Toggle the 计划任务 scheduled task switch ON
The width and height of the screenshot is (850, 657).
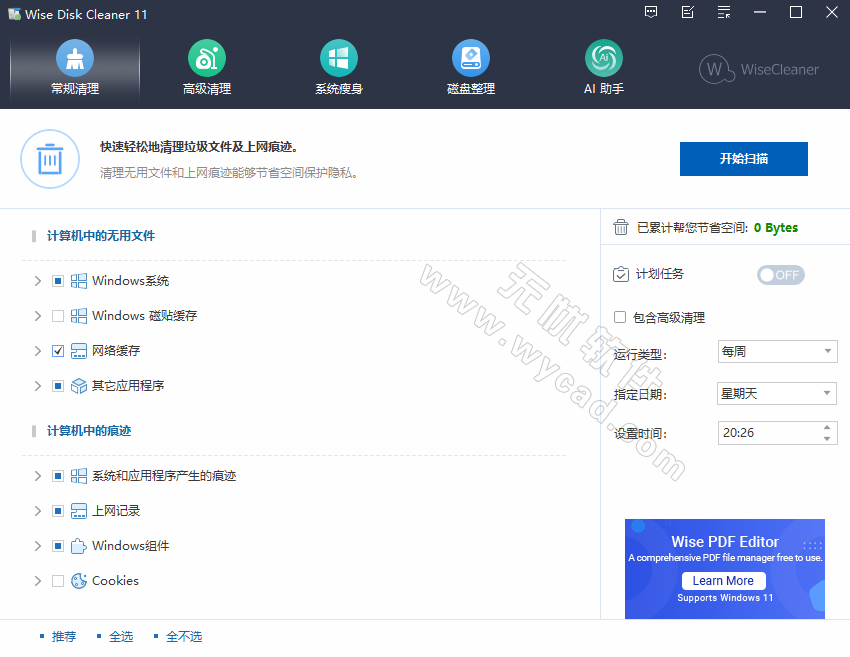click(780, 274)
